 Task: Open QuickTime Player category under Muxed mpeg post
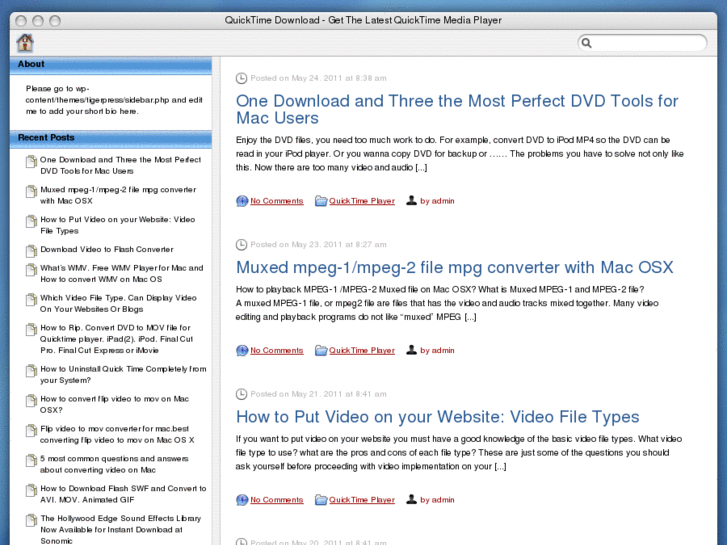(362, 350)
